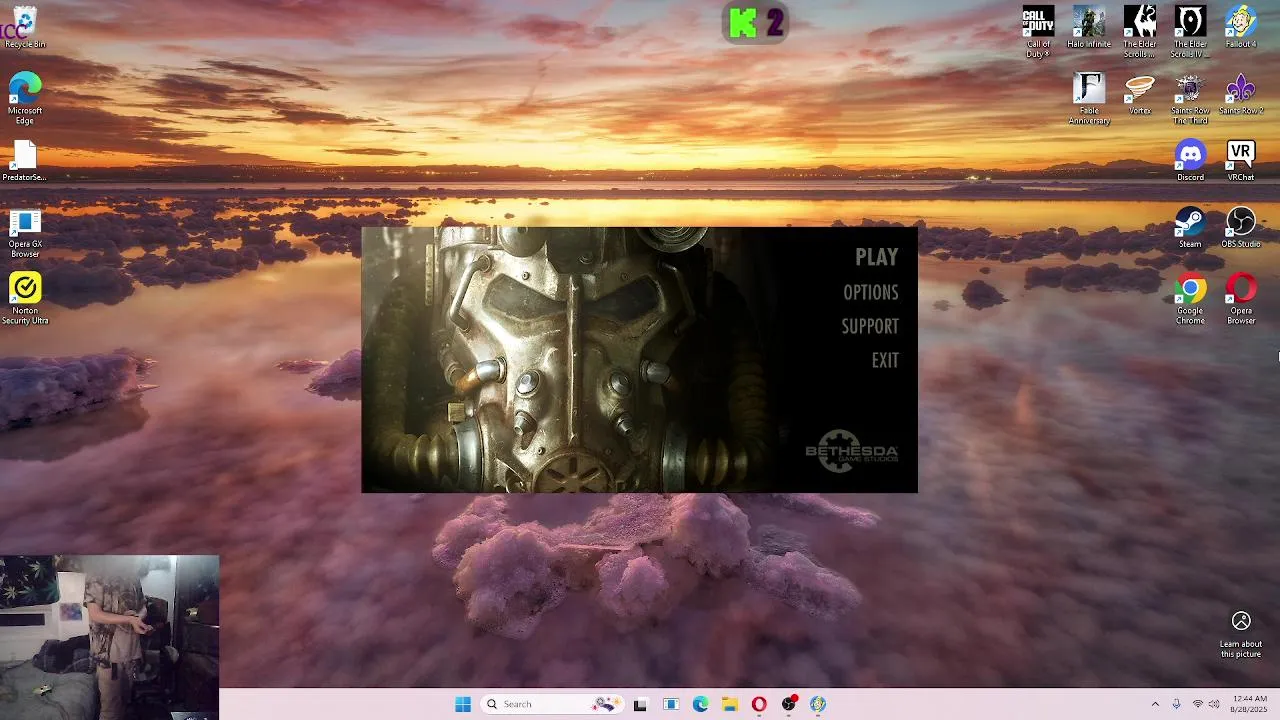Select the Call of Duty desktop shortcut
The image size is (1280, 720).
click(1038, 32)
